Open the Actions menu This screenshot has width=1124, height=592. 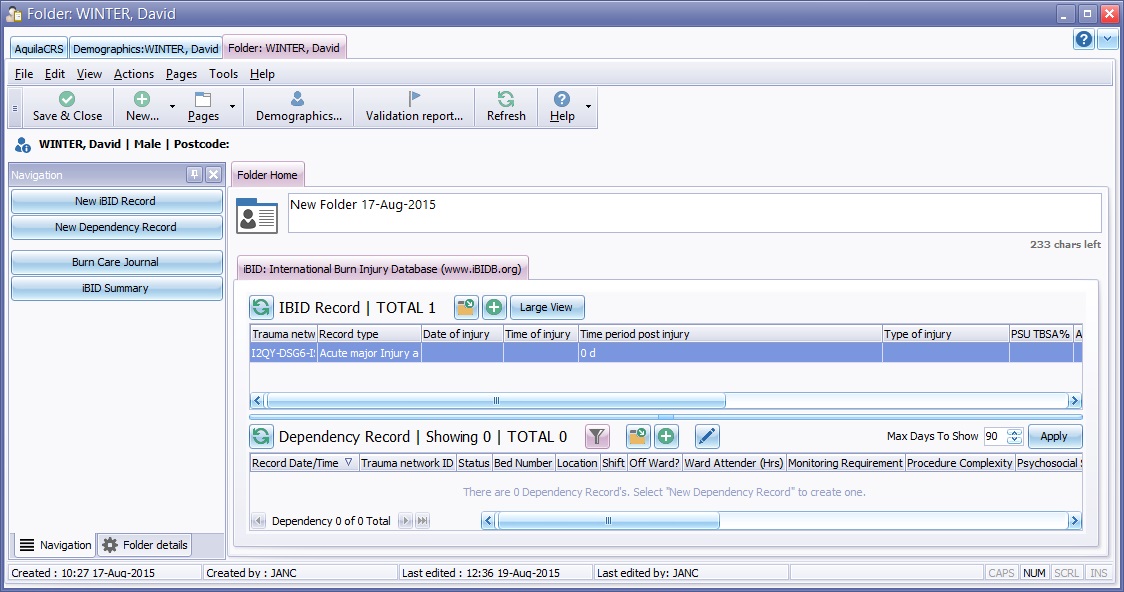[133, 74]
